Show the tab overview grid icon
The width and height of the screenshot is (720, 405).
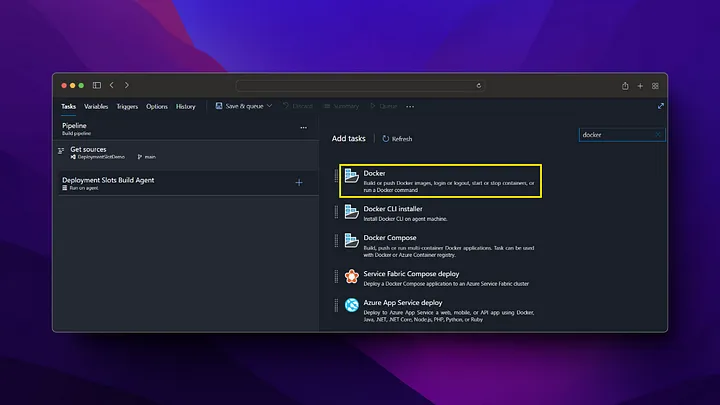(655, 86)
